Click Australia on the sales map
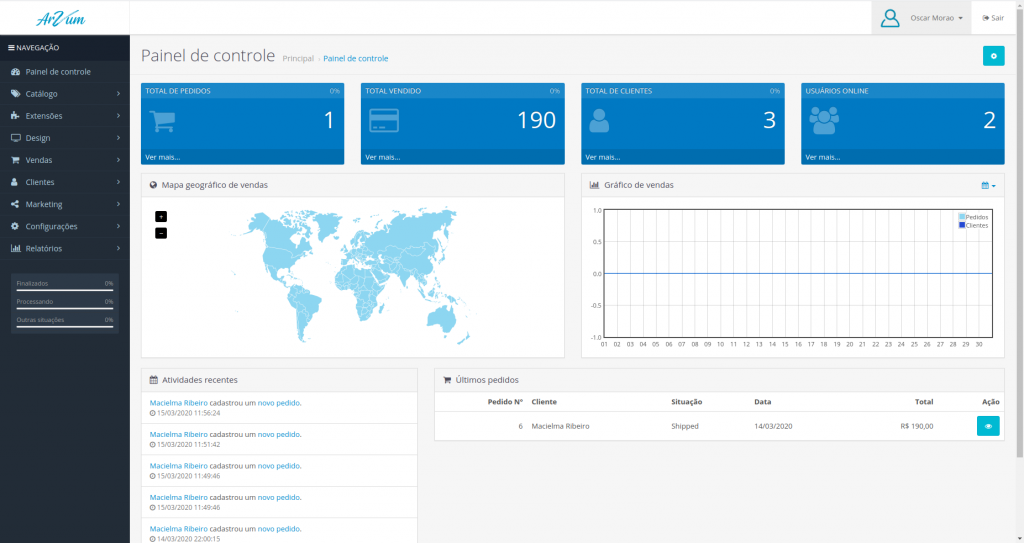The image size is (1024, 543). 441,319
